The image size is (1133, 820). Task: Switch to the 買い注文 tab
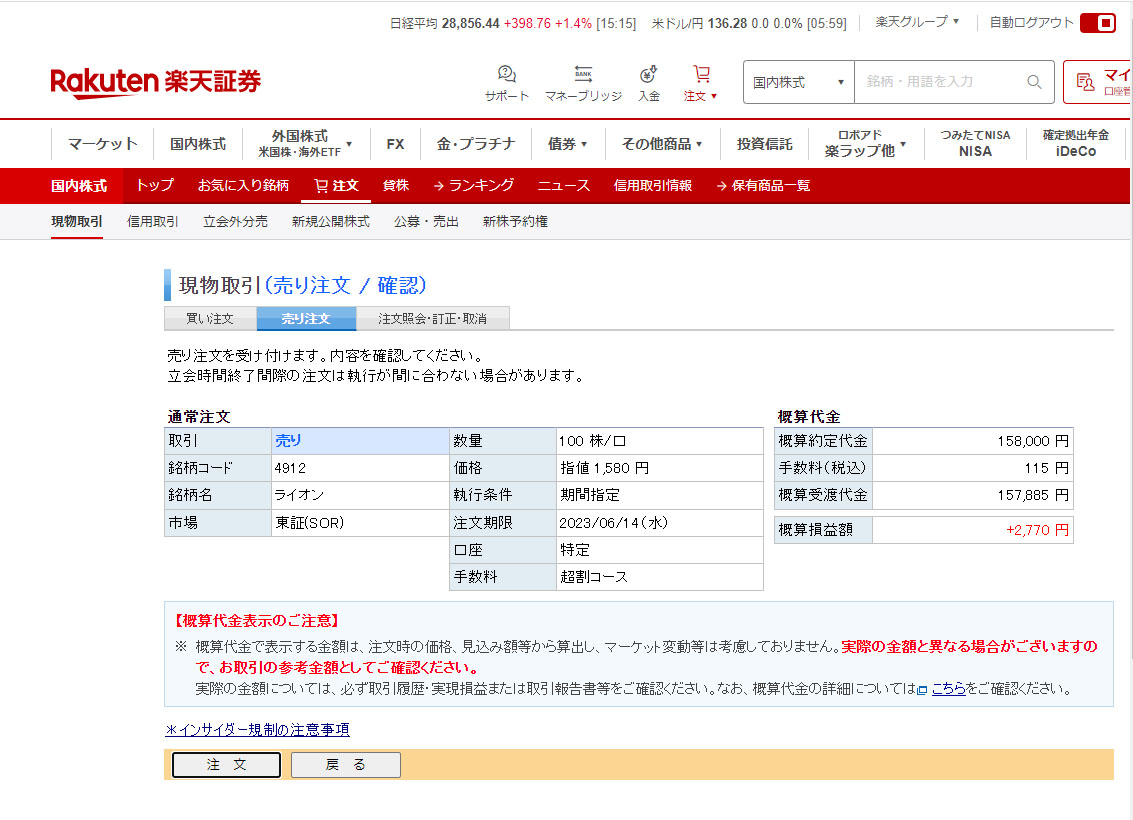[210, 319]
